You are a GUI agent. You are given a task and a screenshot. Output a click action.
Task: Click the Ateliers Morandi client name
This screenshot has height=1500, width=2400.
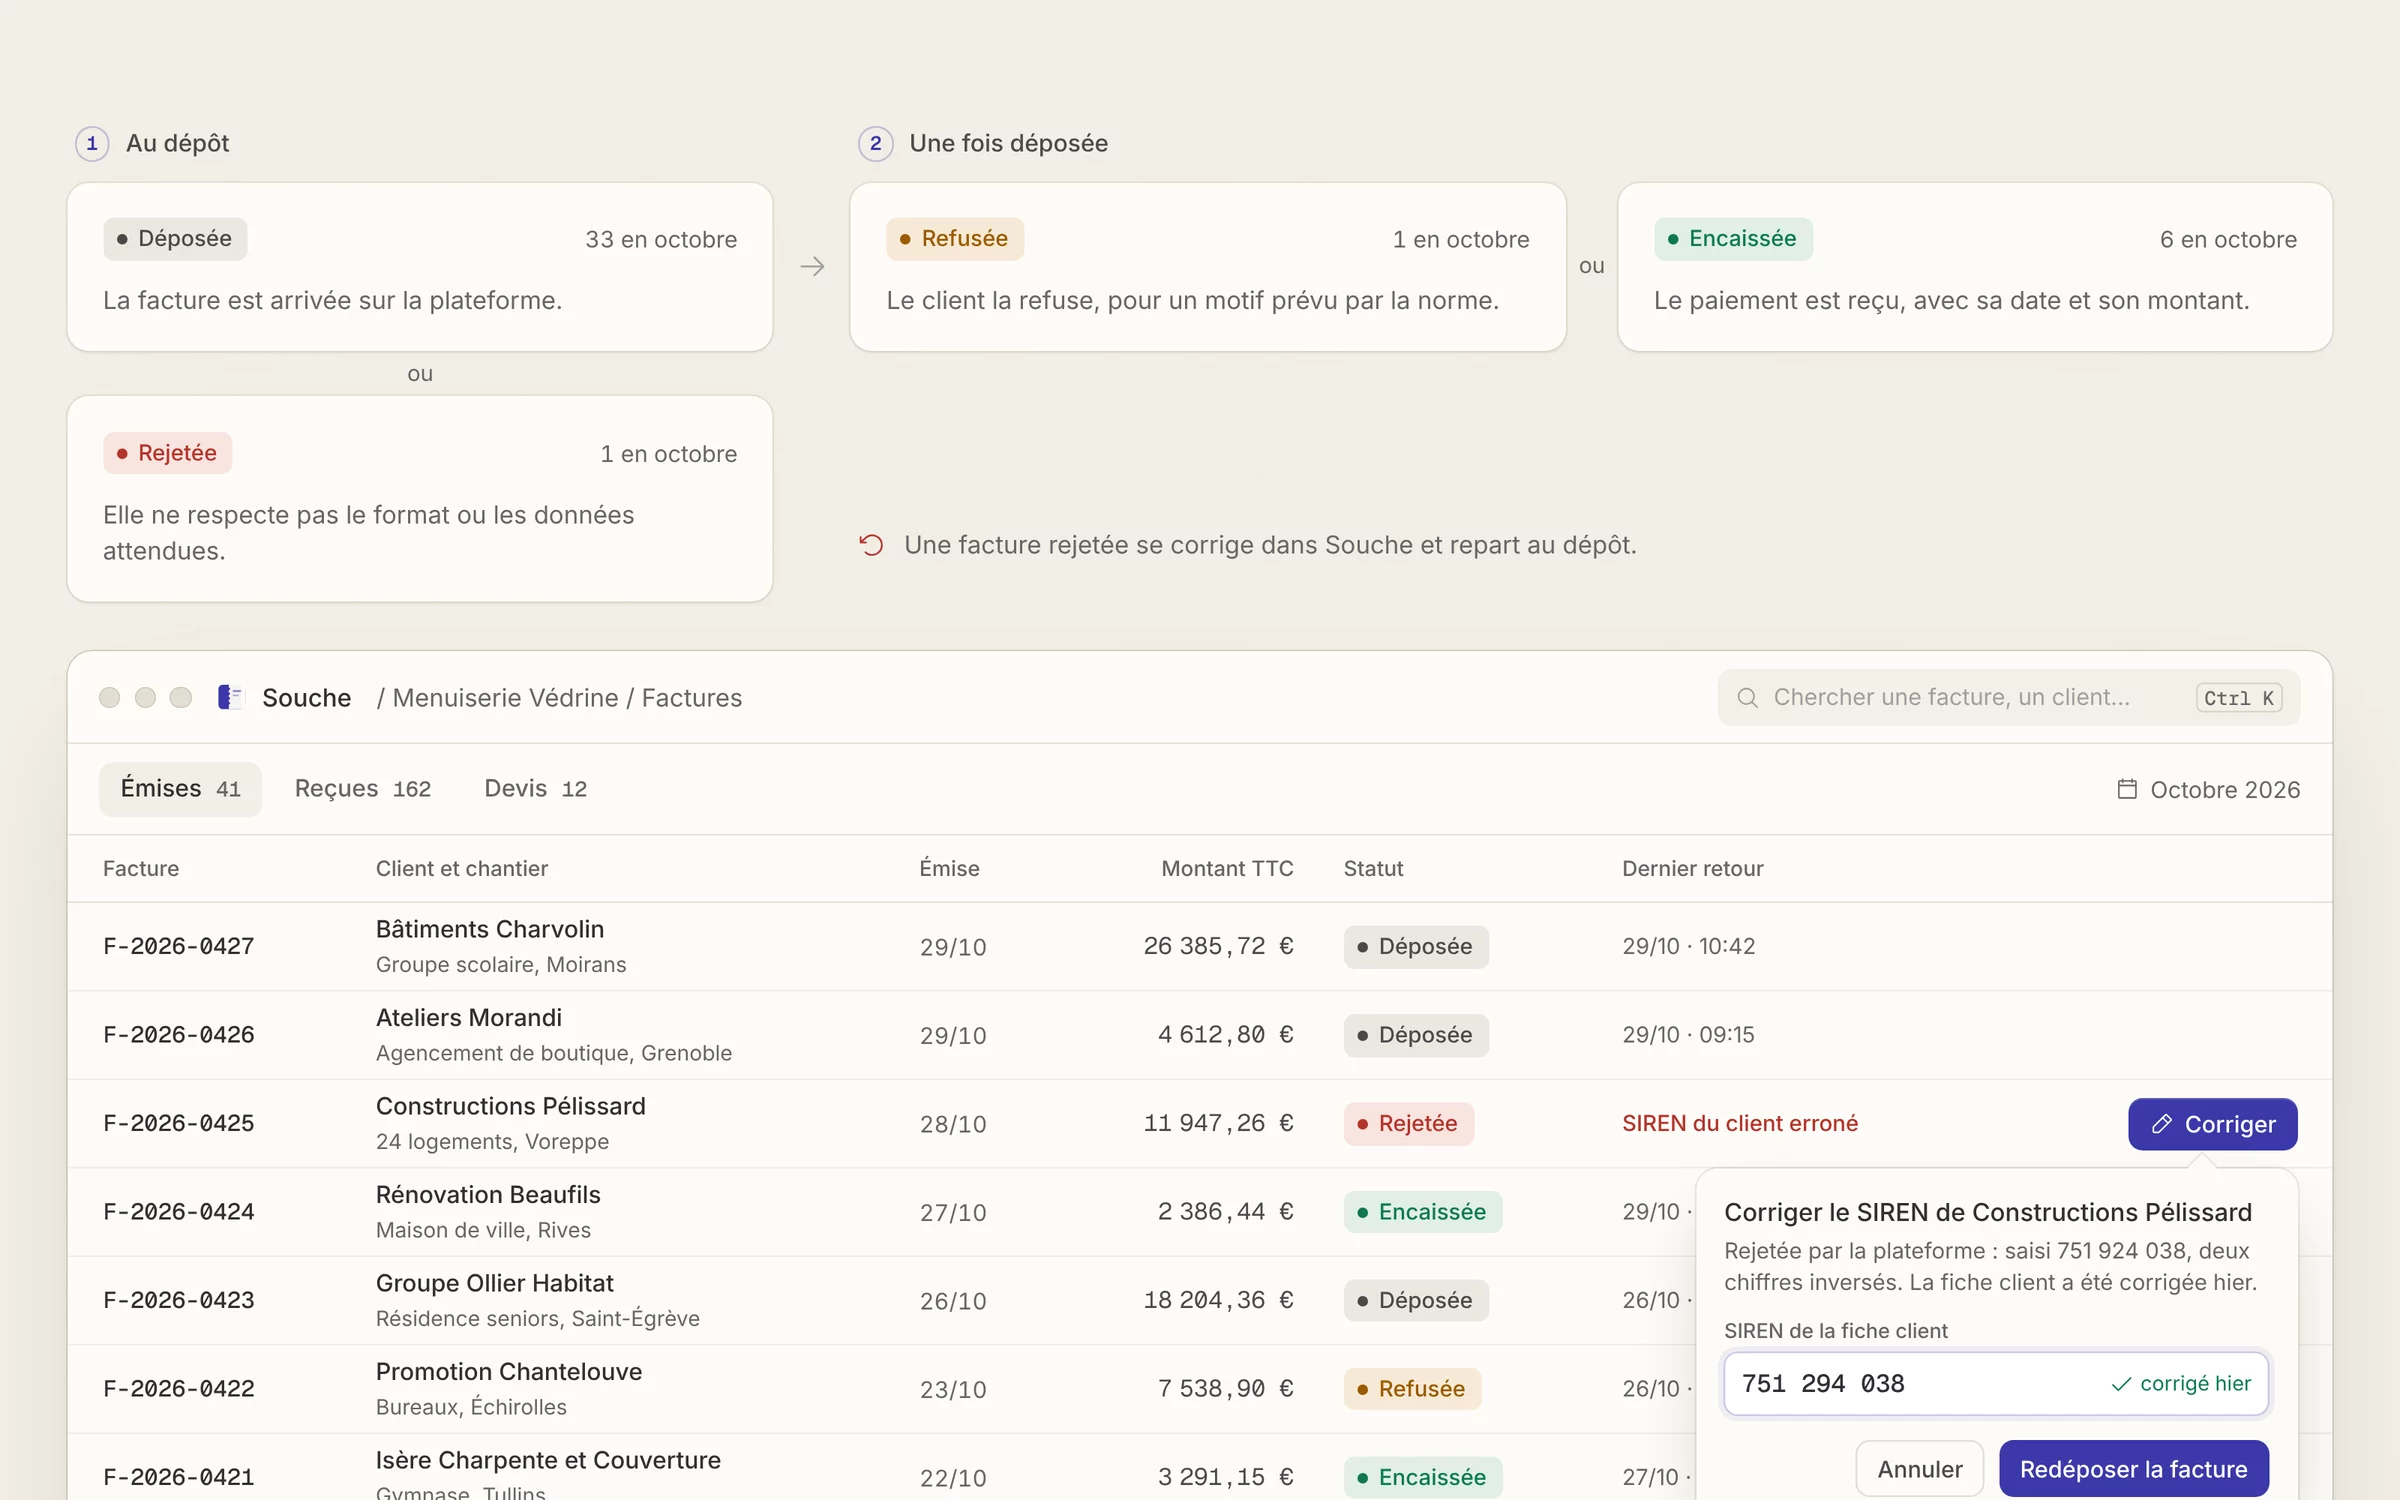469,1017
